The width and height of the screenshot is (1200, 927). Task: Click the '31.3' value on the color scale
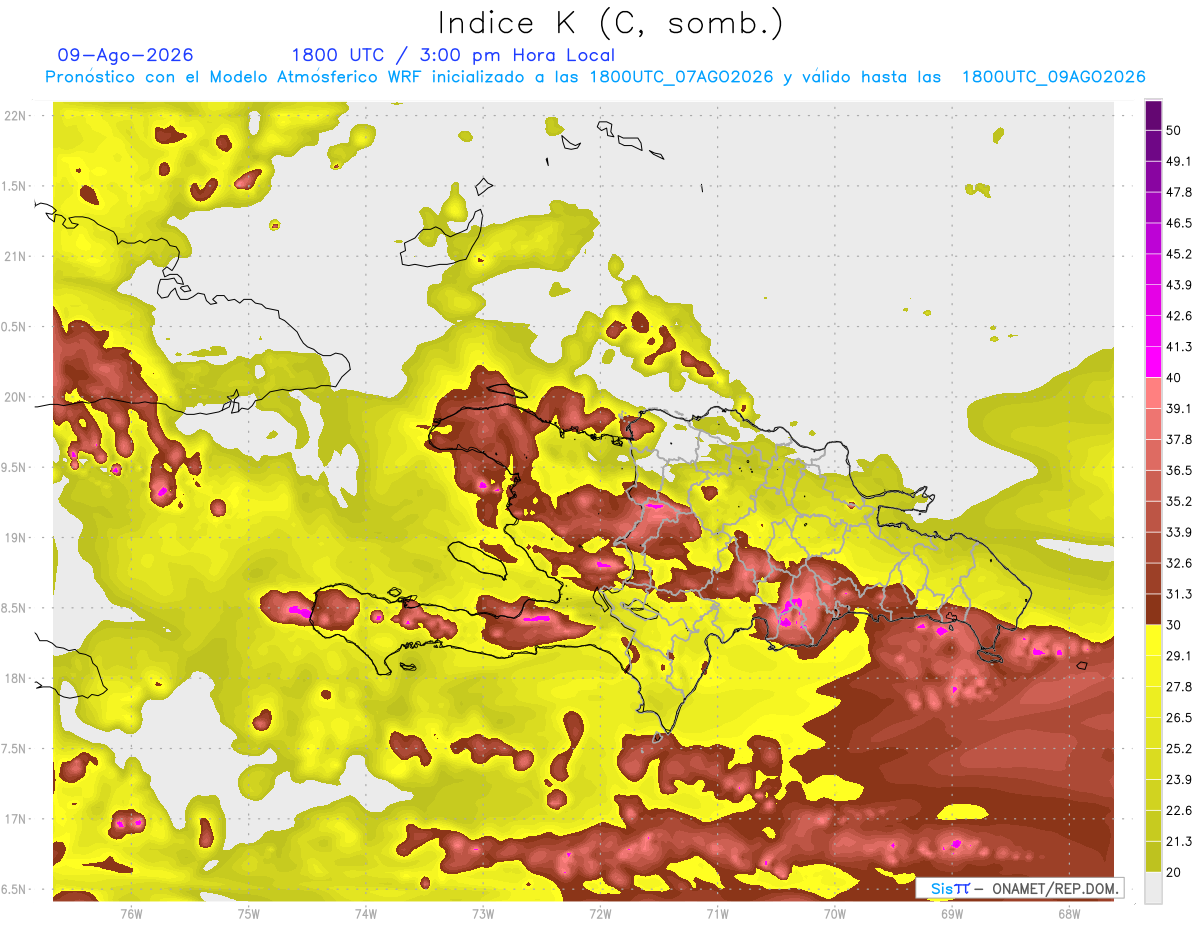1179,594
